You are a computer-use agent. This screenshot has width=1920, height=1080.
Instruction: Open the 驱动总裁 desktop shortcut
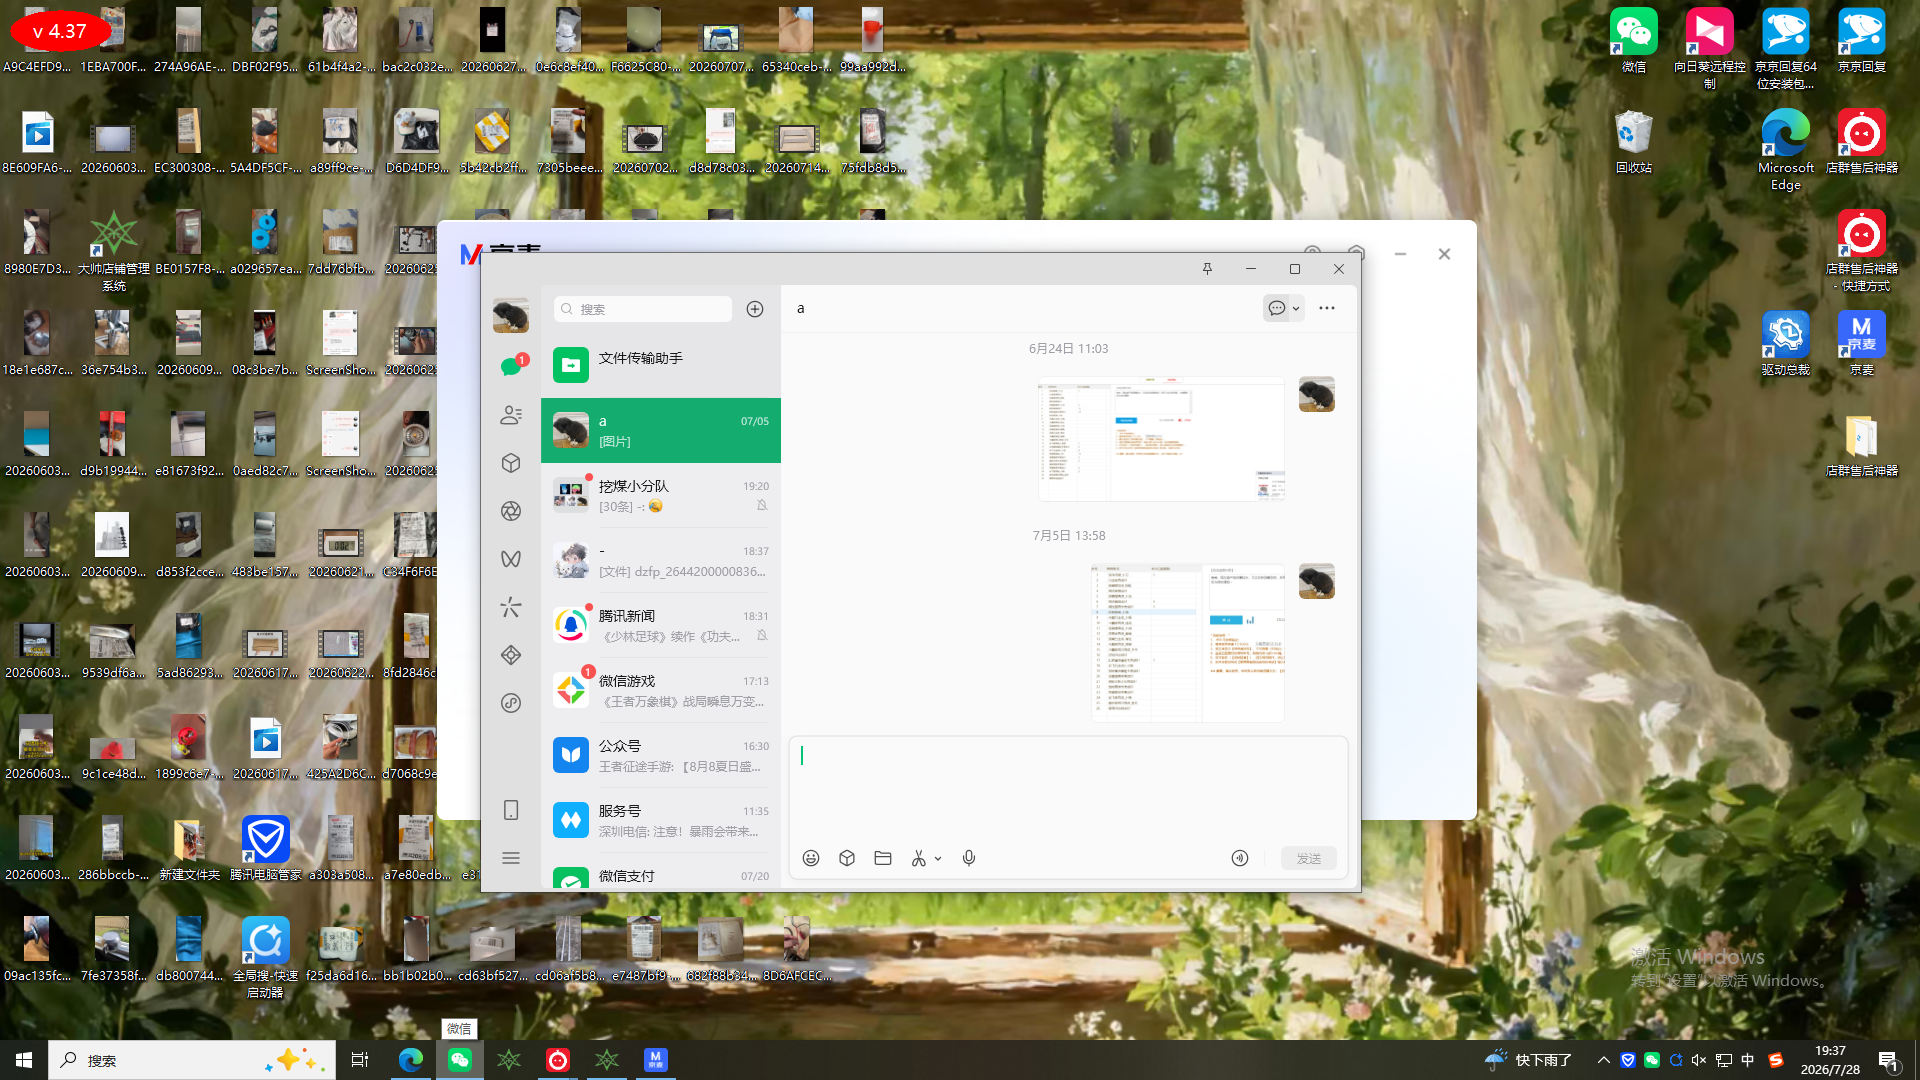coord(1786,343)
